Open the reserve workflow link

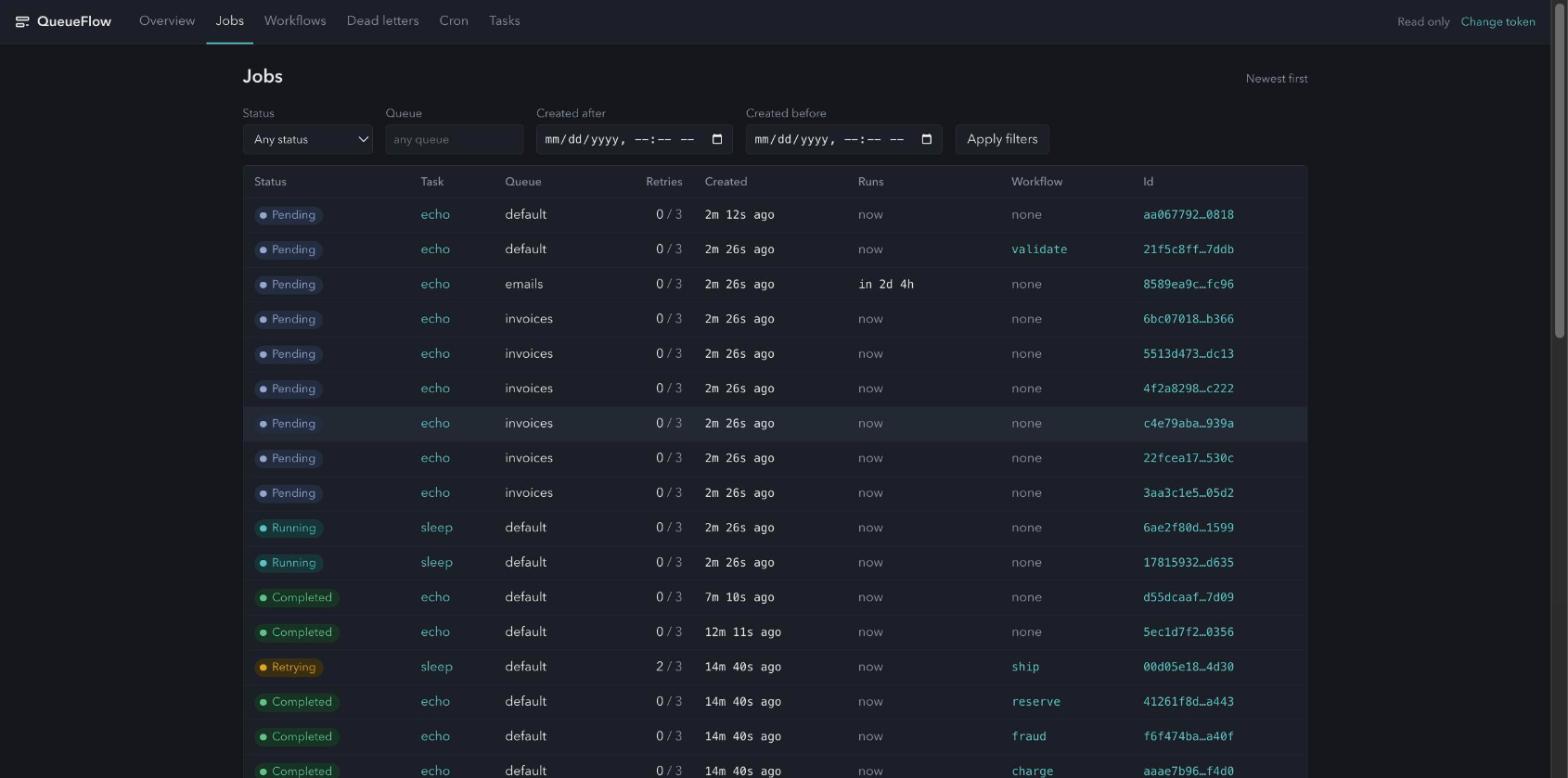pos(1036,702)
